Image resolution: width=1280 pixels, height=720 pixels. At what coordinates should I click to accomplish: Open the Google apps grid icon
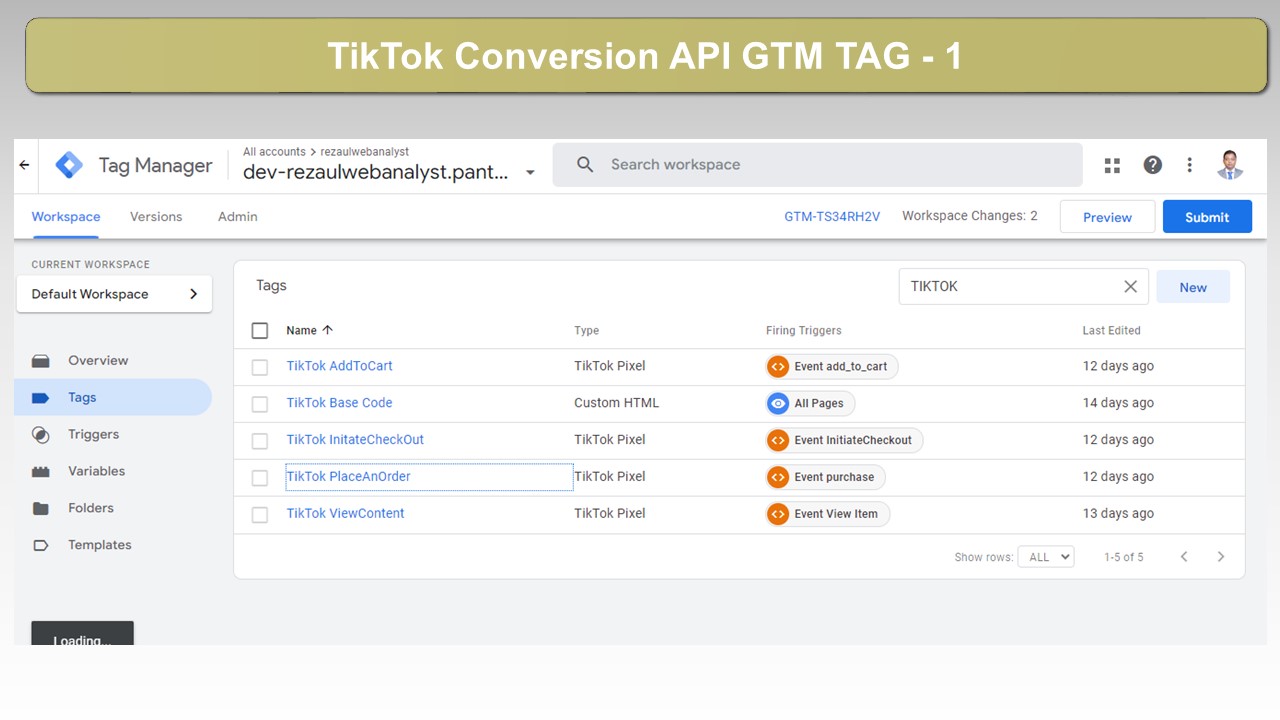[1112, 165]
